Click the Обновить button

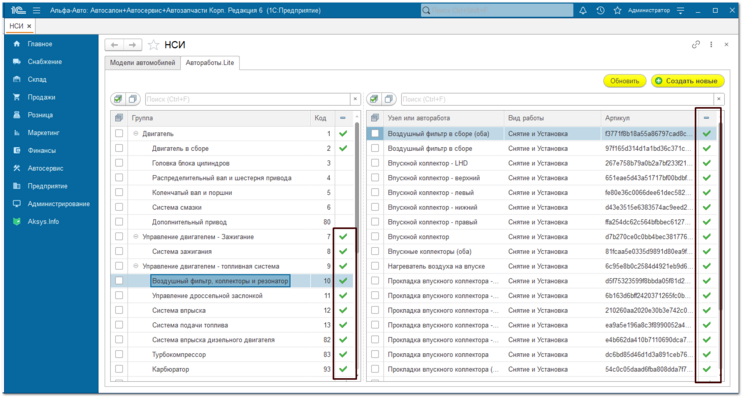tap(625, 81)
